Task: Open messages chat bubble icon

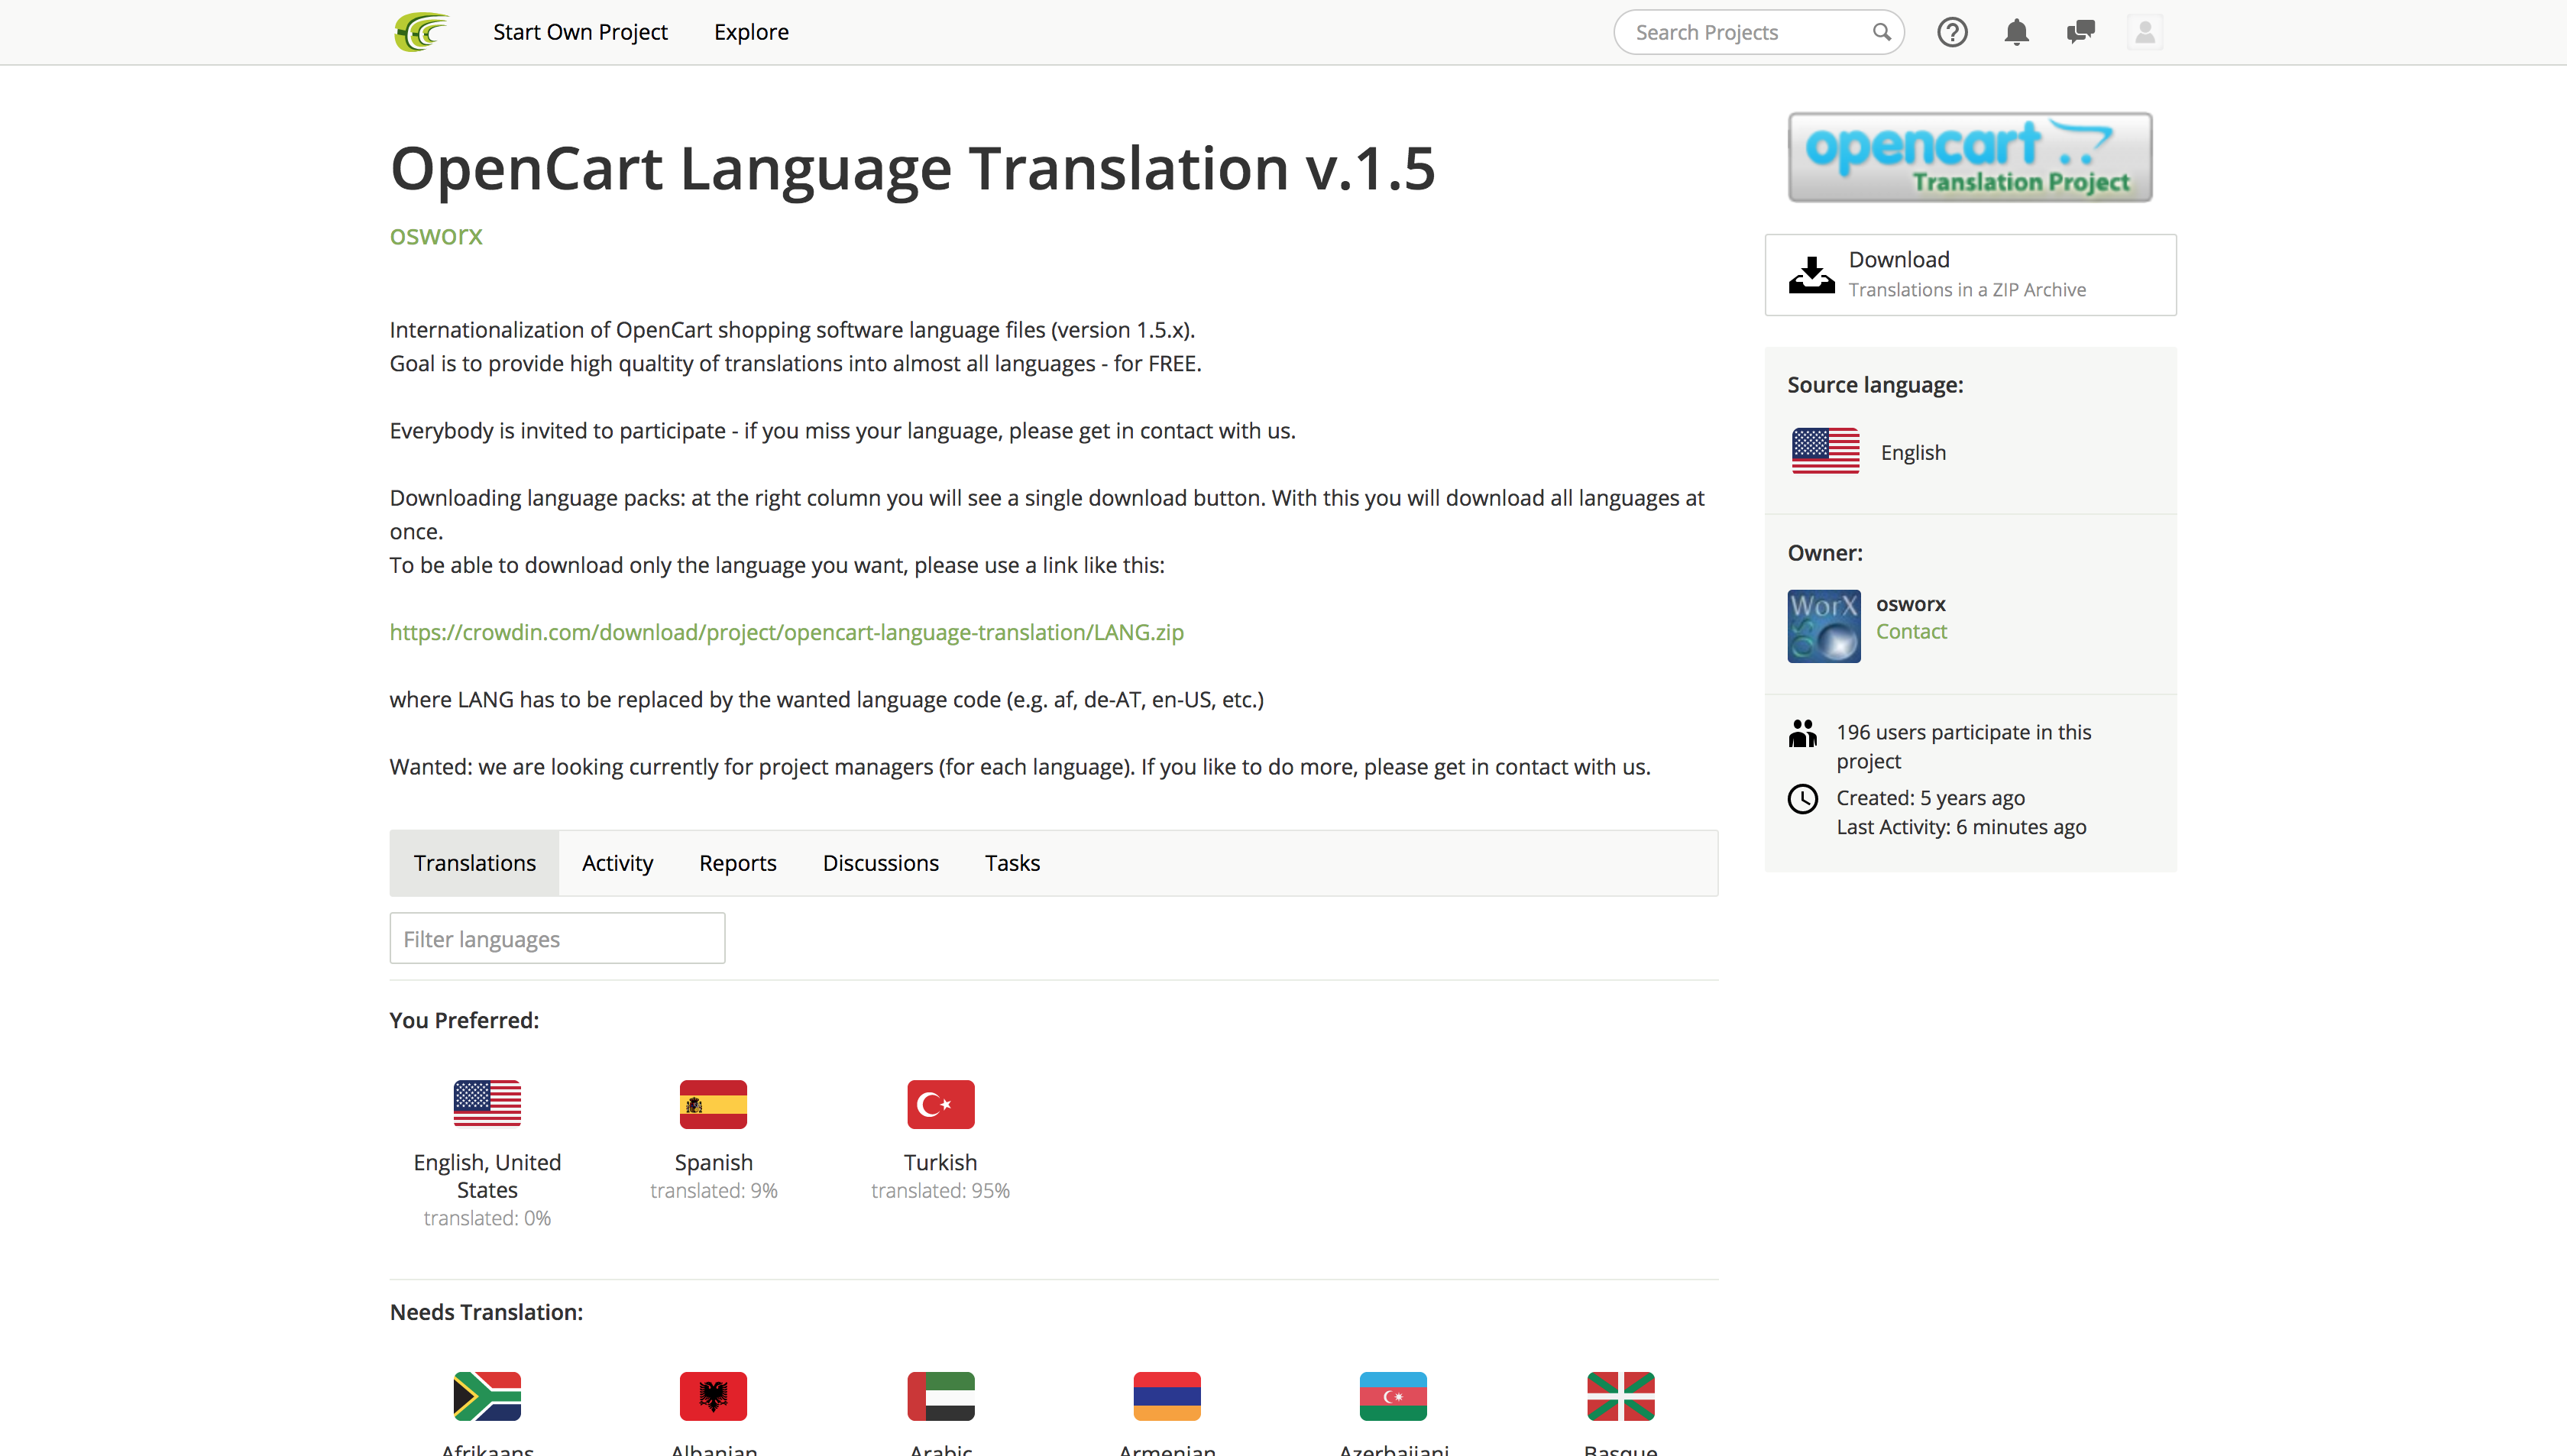Action: tap(2080, 32)
